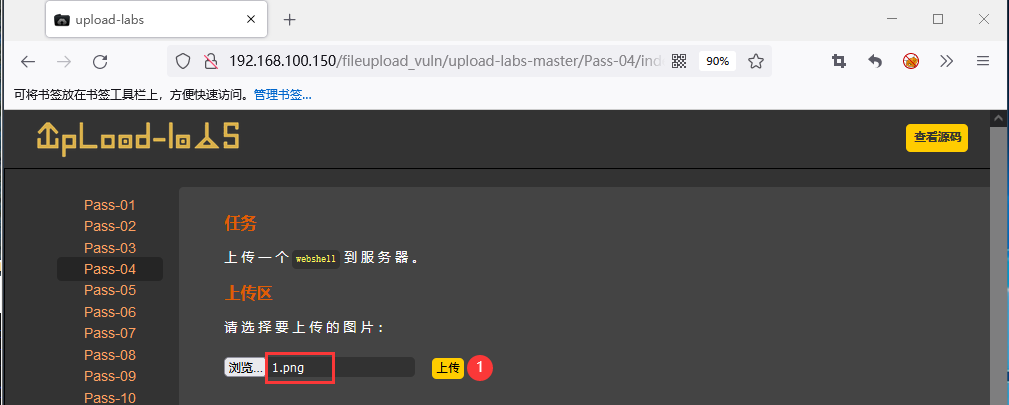Viewport: 1009px width, 405px height.
Task: Click the insecure connection padlock icon
Action: click(x=210, y=61)
